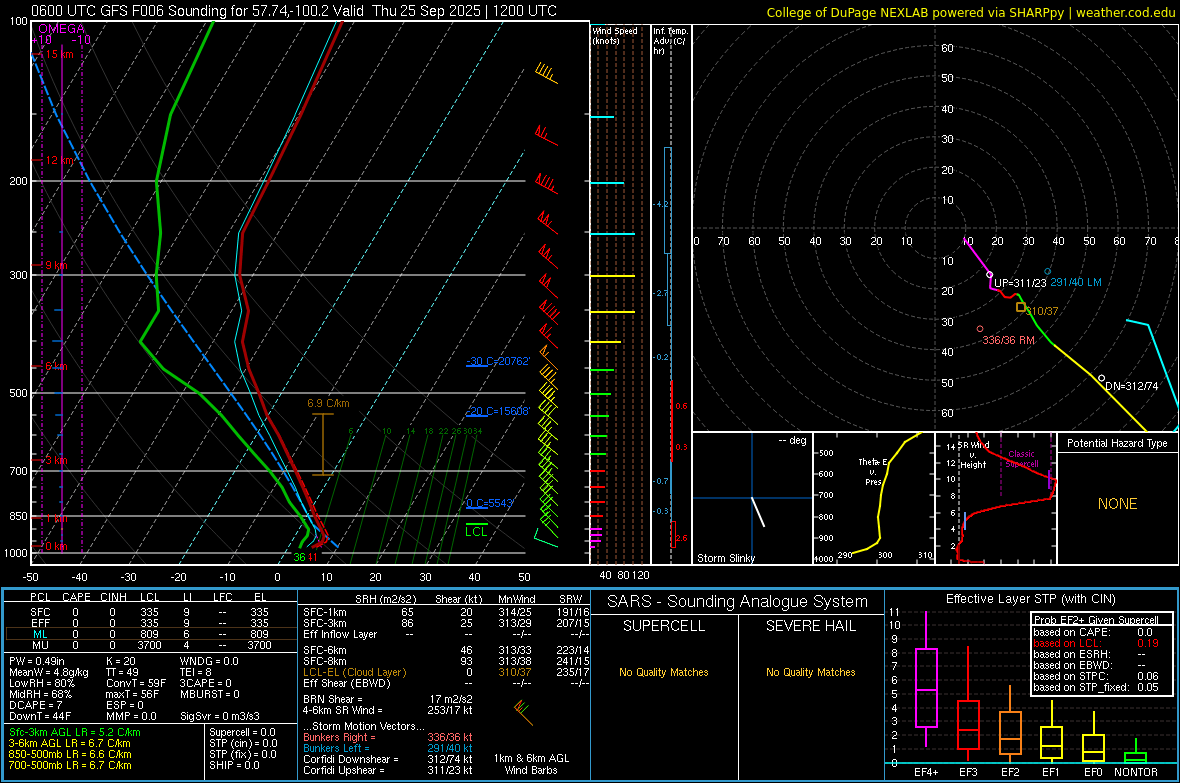Click the orange square marker on the hodograph
This screenshot has height=783, width=1180.
point(1021,307)
